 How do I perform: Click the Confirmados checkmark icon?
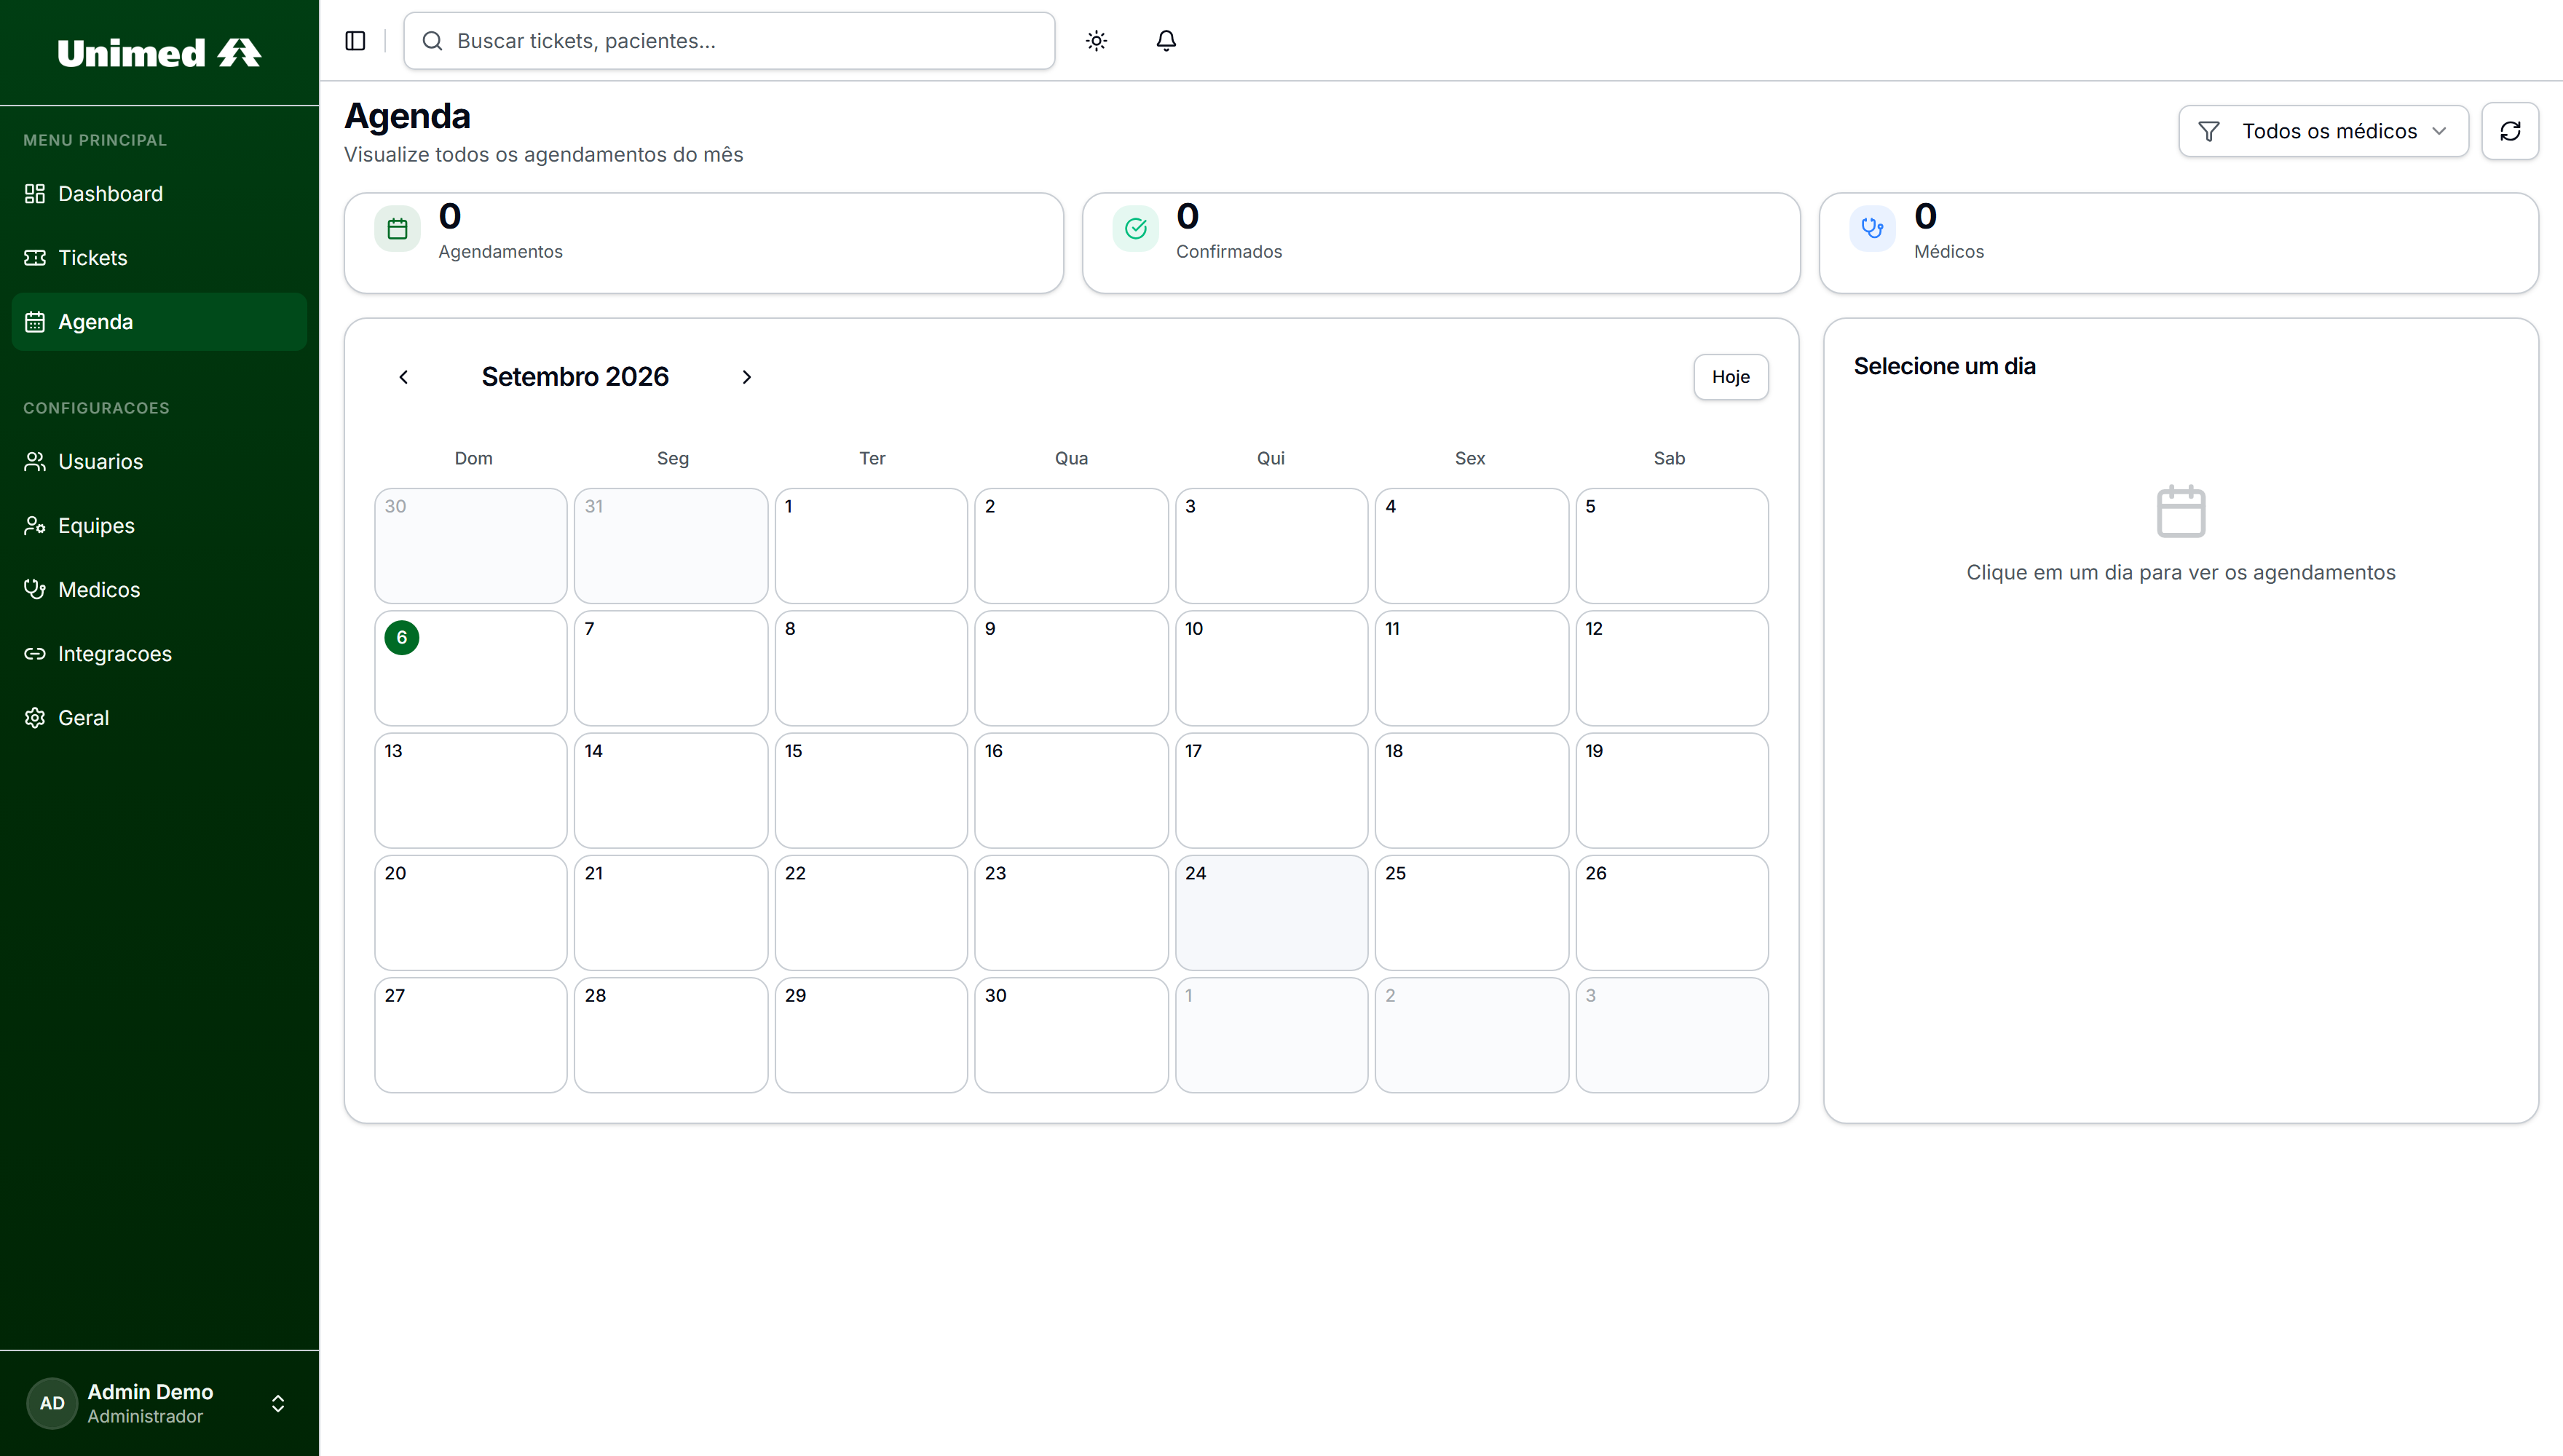(1135, 229)
